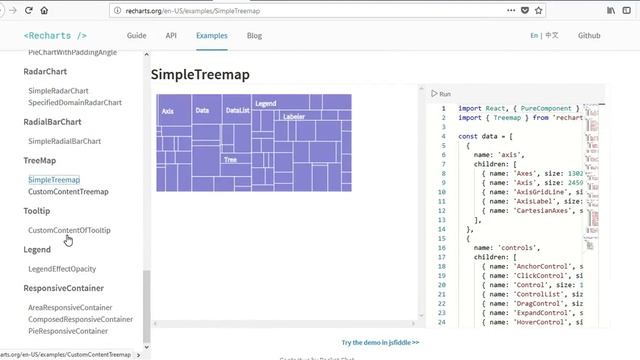
Task: Click the Recharts logo
Action: [55, 36]
